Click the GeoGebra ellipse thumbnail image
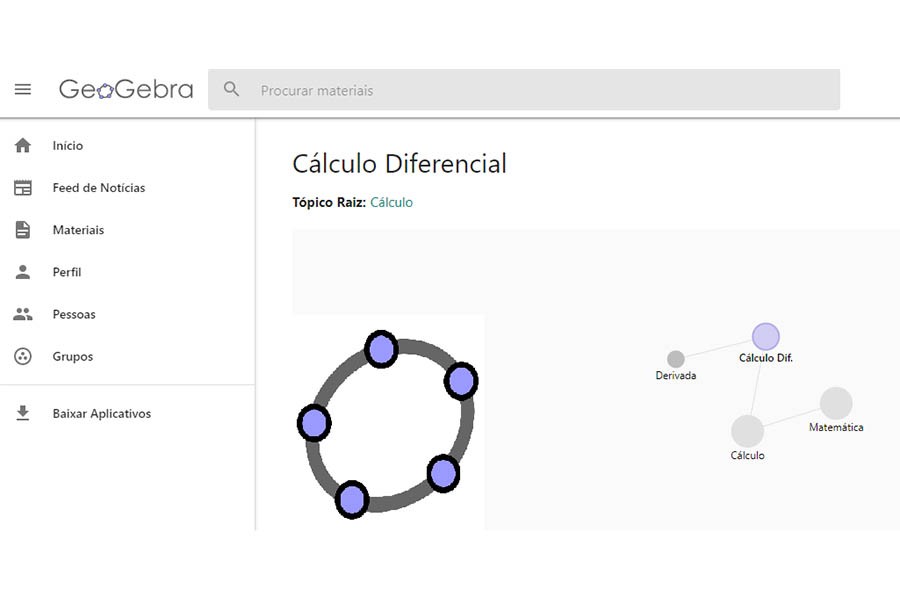Viewport: 900px width, 600px height. coord(389,423)
